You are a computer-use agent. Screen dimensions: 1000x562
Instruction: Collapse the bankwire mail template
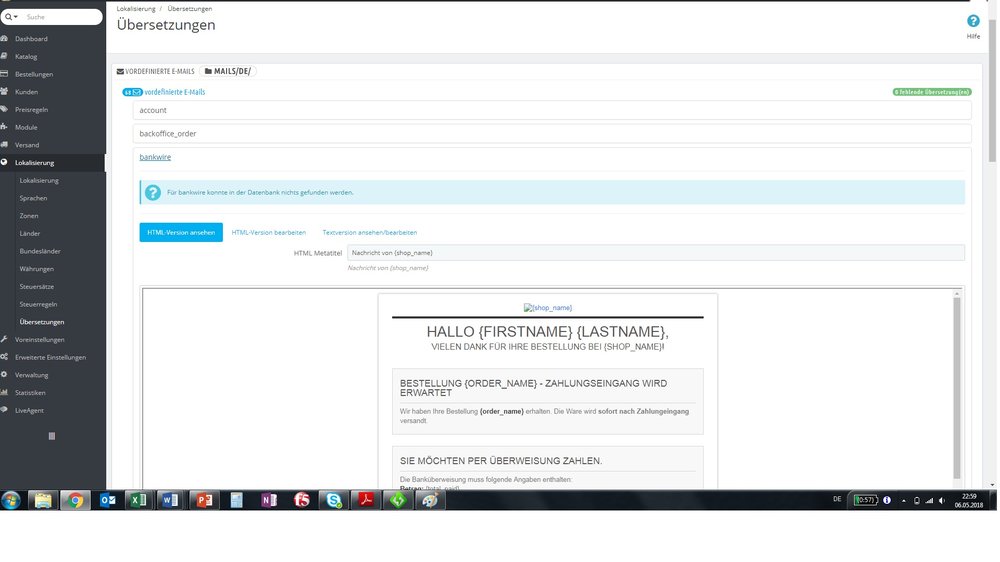pos(155,158)
